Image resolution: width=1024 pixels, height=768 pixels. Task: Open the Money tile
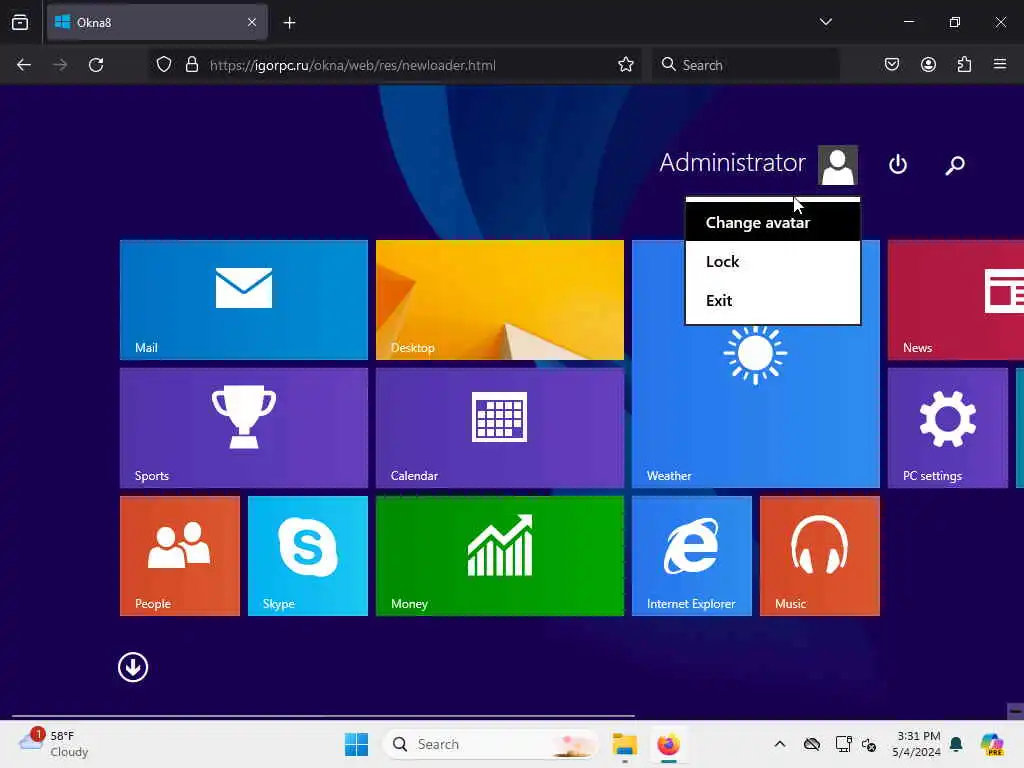500,556
